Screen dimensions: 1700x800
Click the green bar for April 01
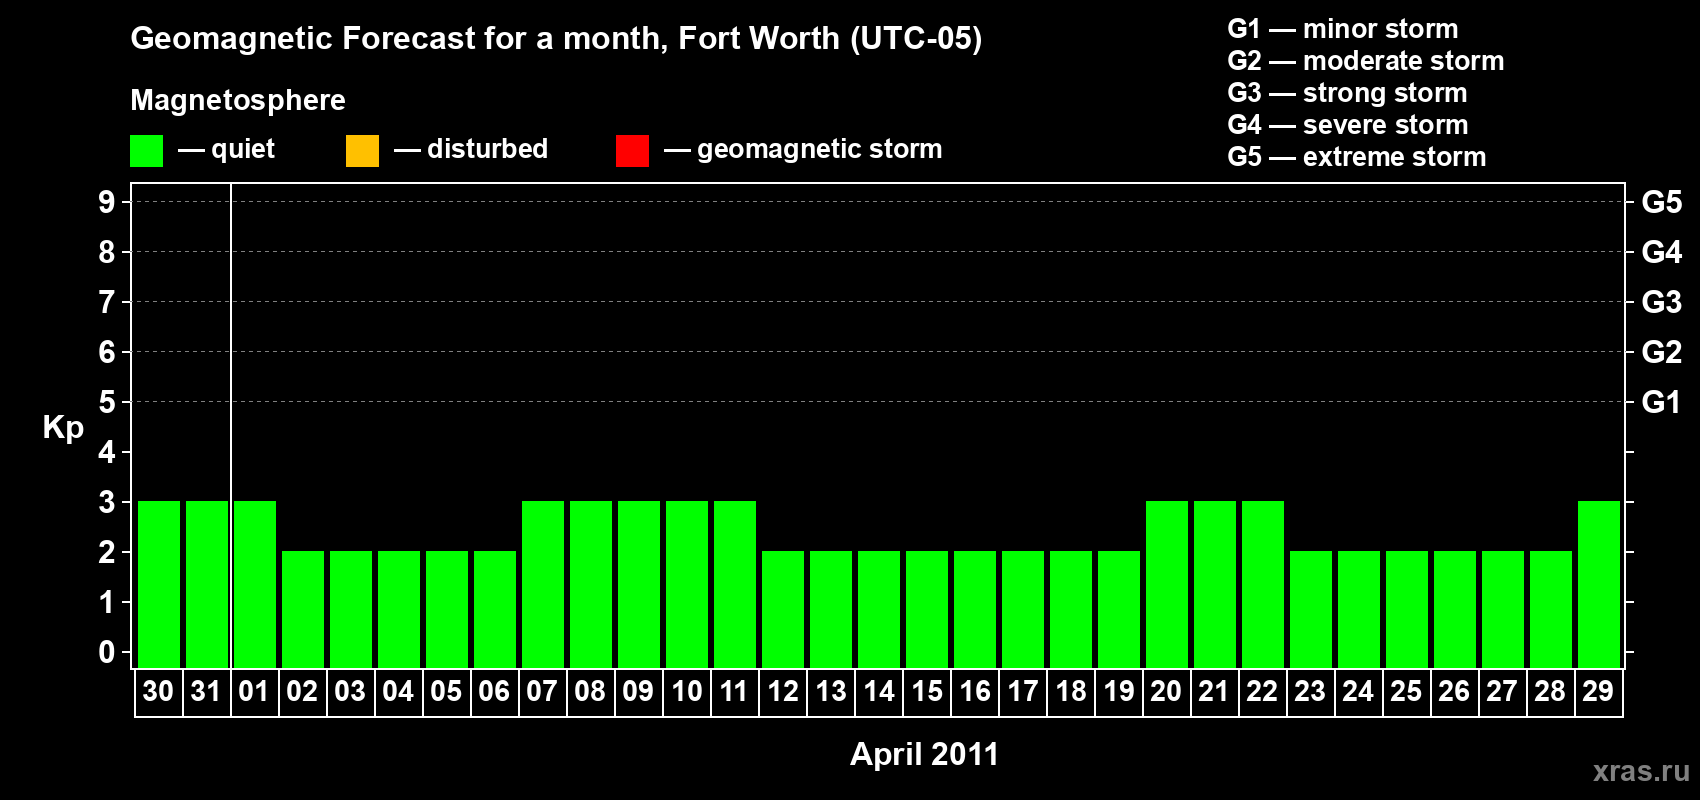255,584
